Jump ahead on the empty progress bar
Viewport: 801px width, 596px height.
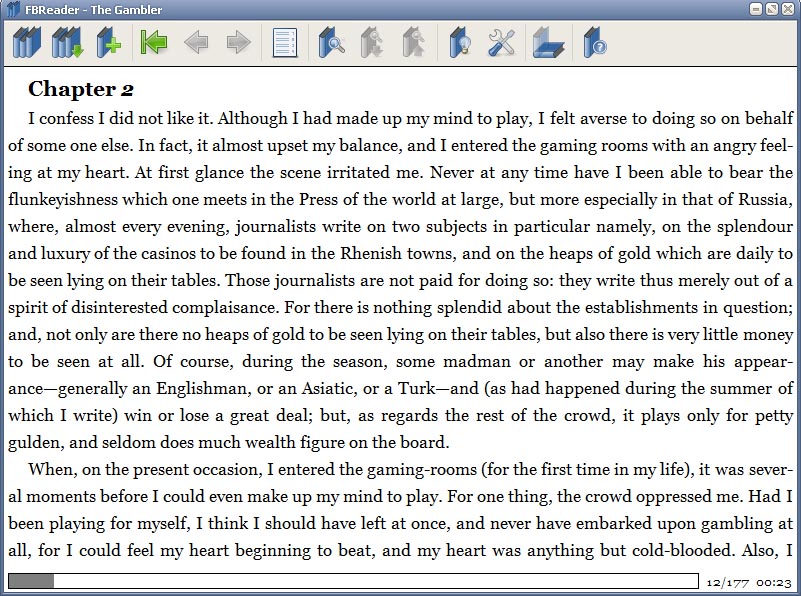pyautogui.click(x=375, y=581)
